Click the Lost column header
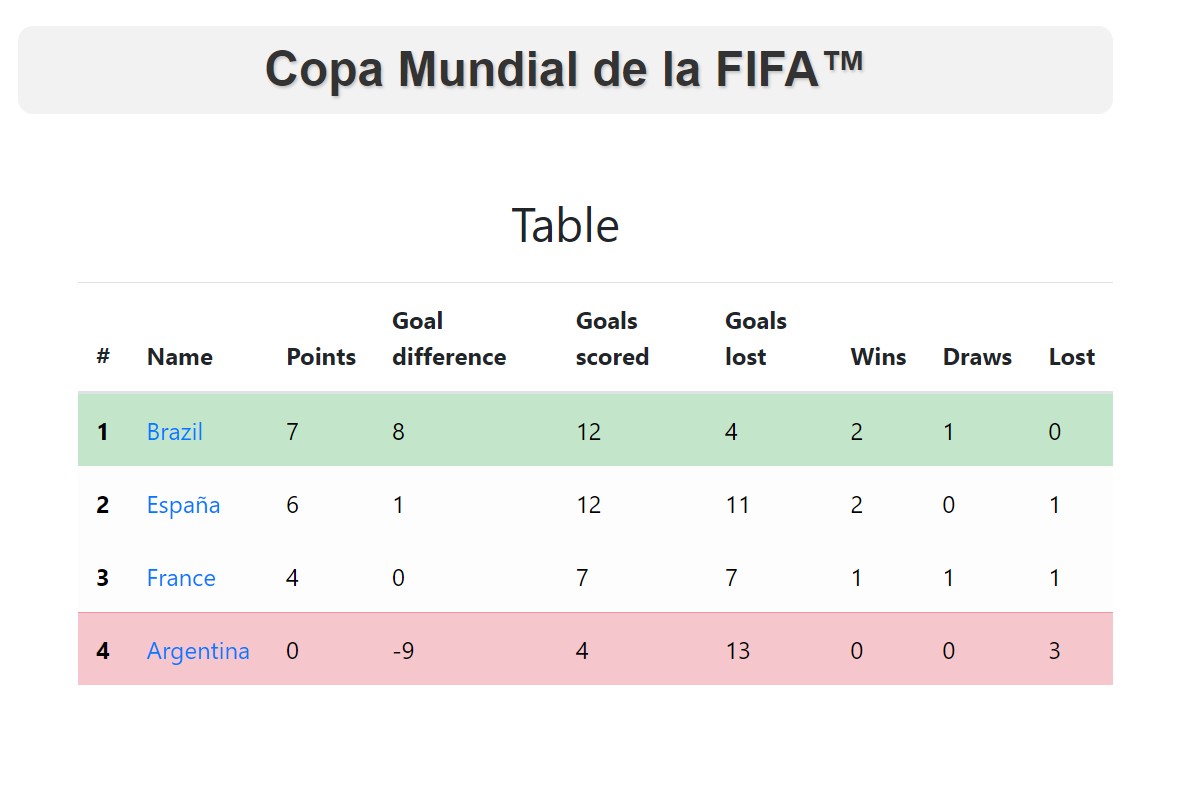1198x792 pixels. click(1071, 357)
